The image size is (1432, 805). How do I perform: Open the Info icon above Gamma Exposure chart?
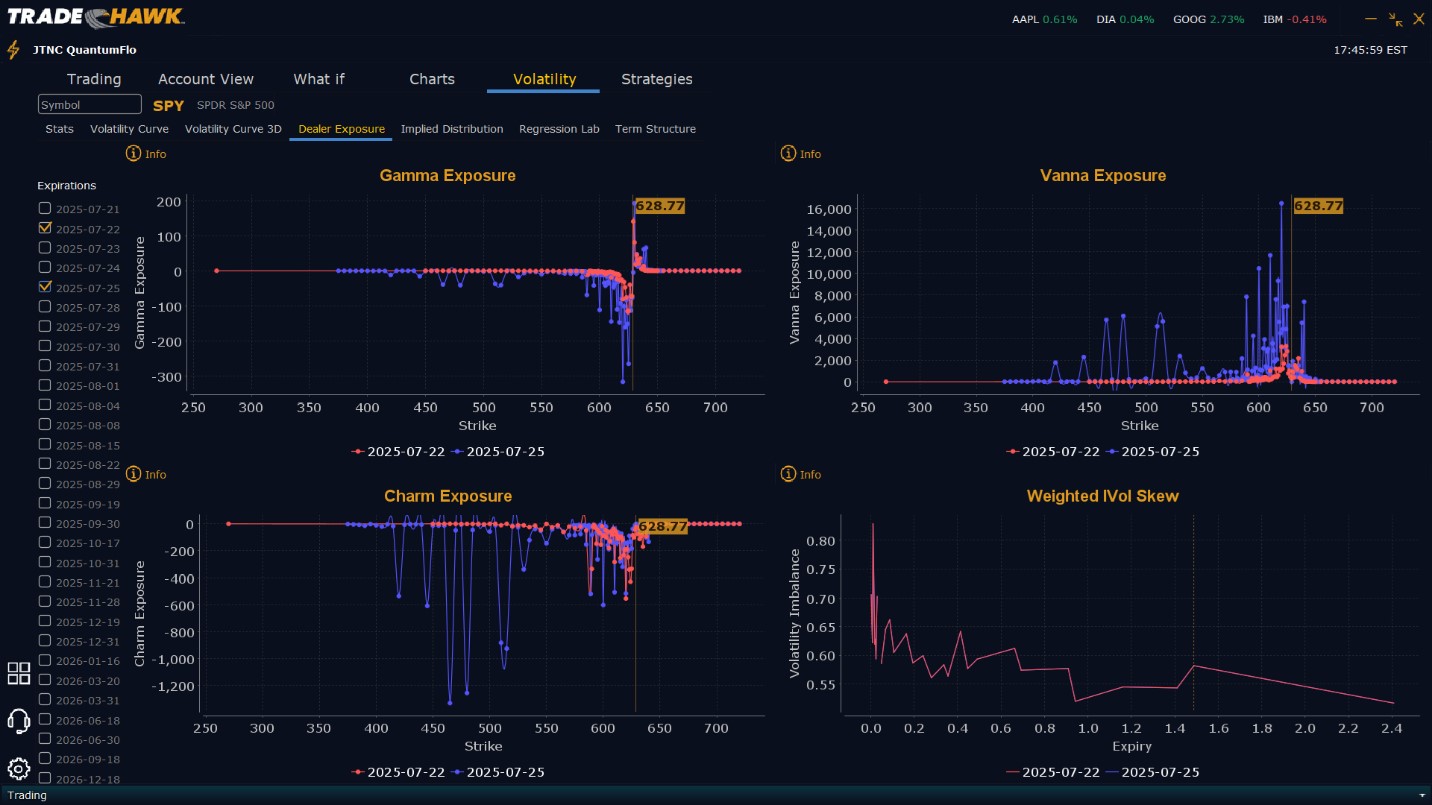pos(132,154)
